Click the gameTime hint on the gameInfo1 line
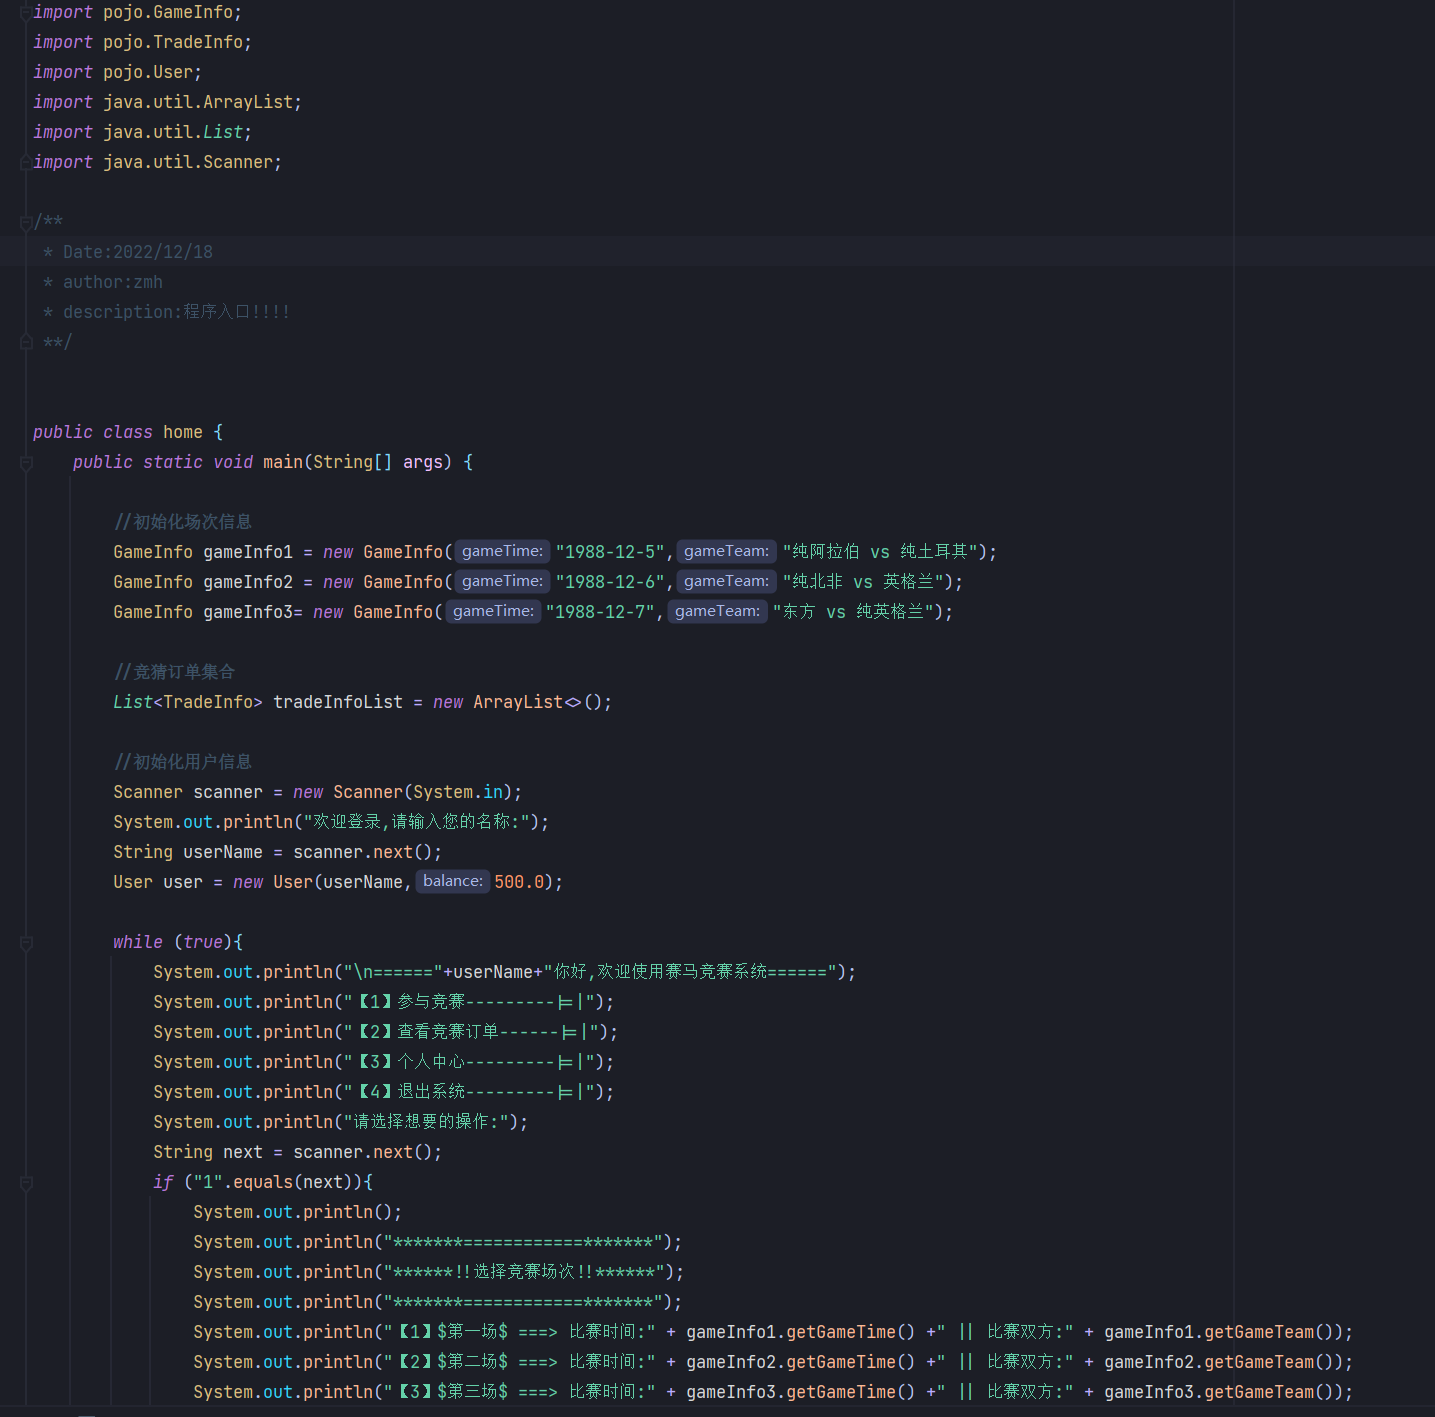 (502, 551)
